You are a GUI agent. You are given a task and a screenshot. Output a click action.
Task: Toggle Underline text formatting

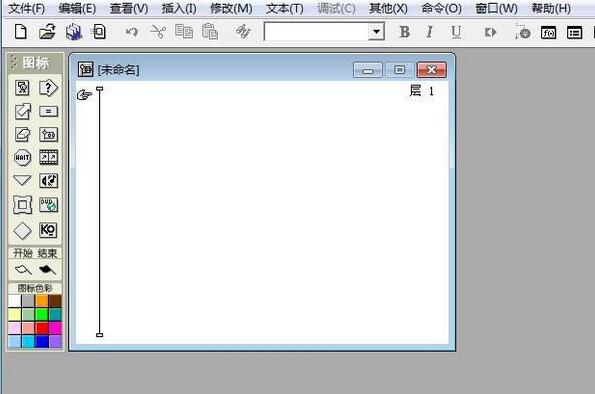point(456,32)
